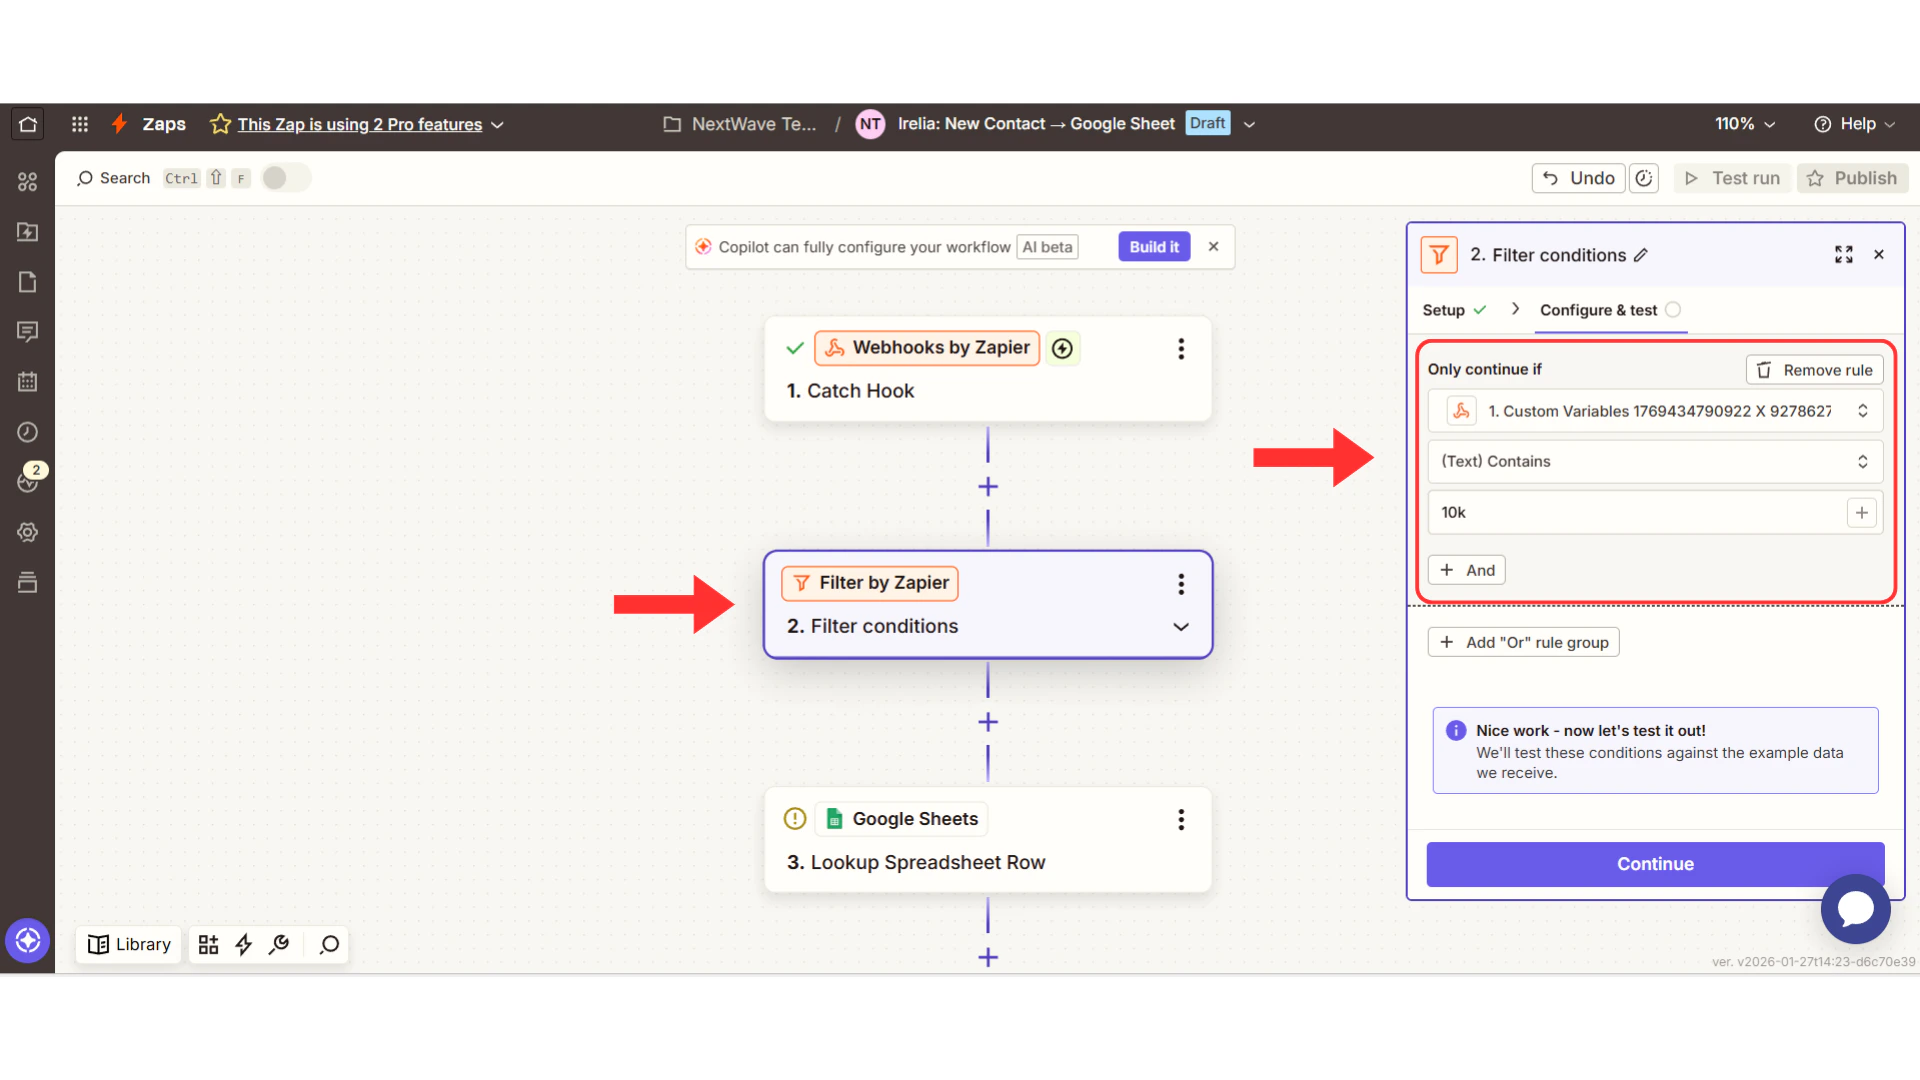
Task: Open the calendar icon in the left sidebar
Action: pyautogui.click(x=27, y=381)
